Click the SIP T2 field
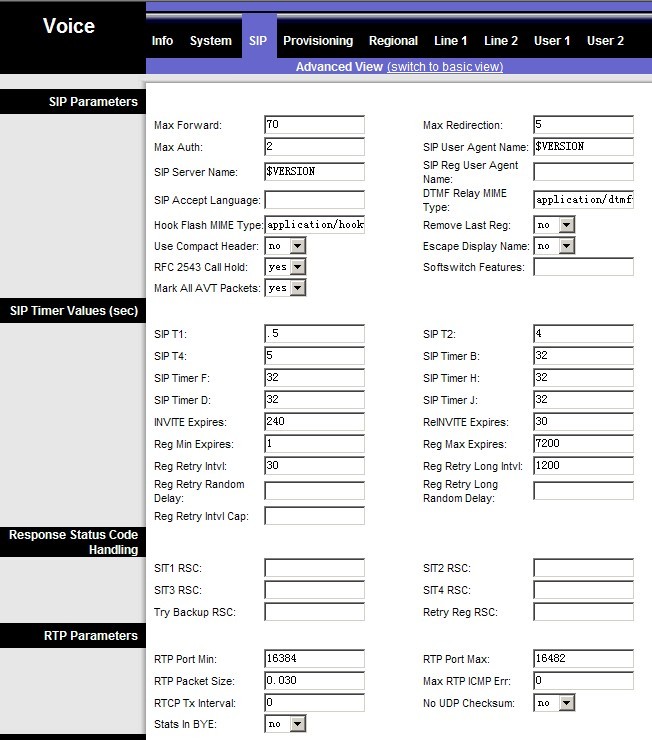The image size is (652, 740). [x=584, y=334]
